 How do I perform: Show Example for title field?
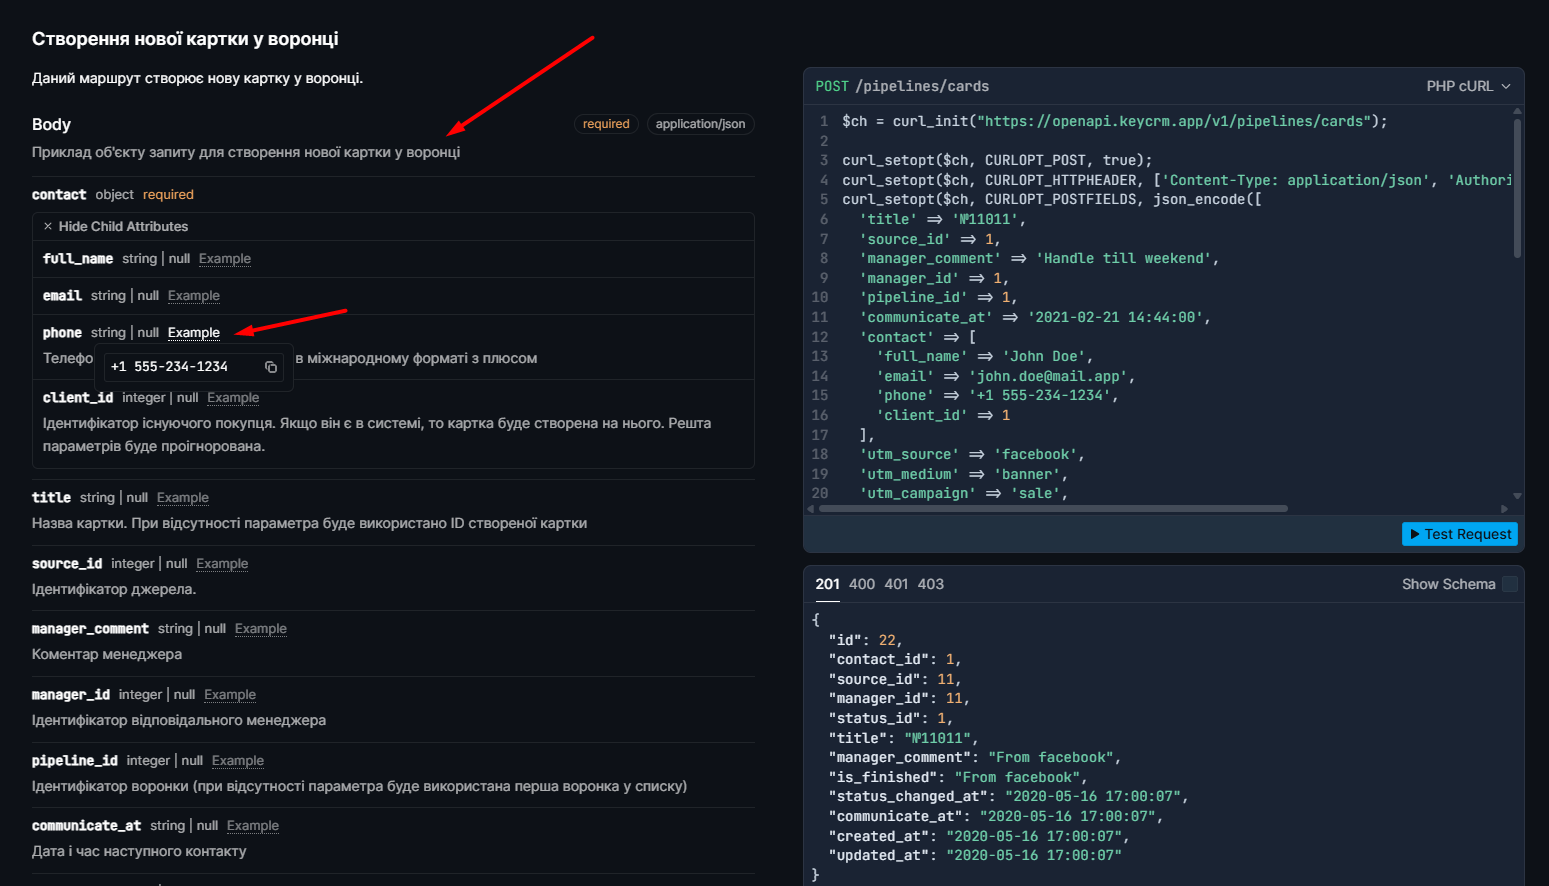(x=183, y=498)
